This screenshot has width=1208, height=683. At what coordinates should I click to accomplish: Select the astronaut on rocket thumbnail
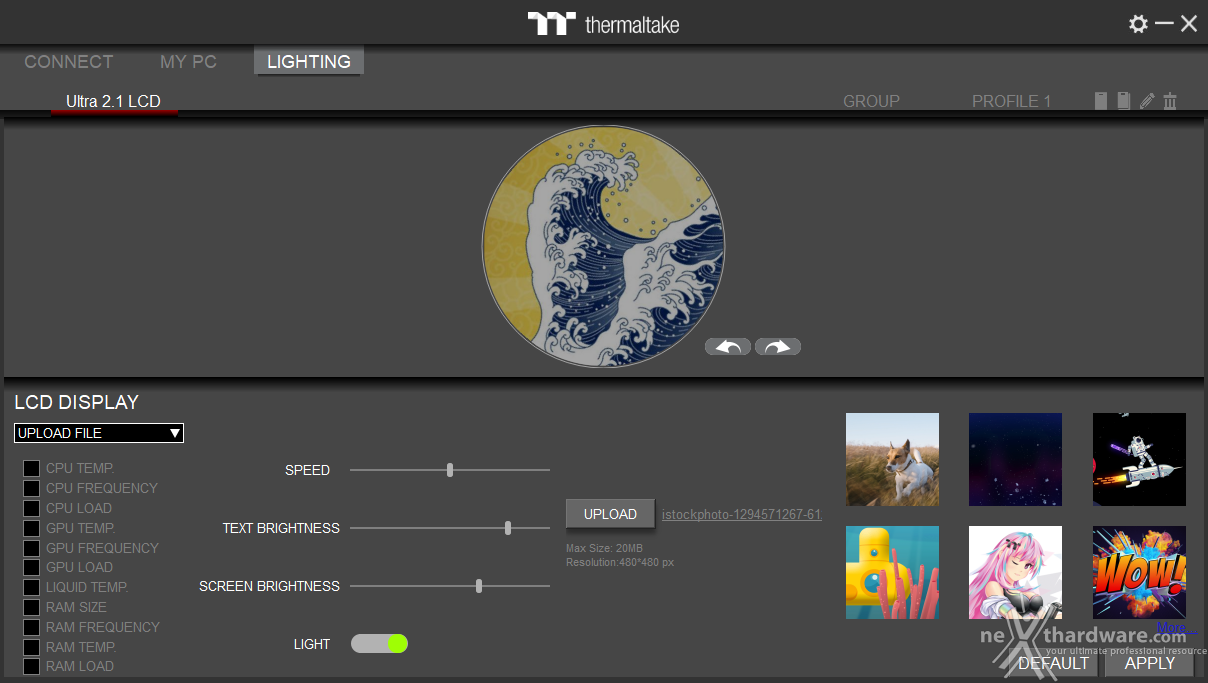(1139, 459)
